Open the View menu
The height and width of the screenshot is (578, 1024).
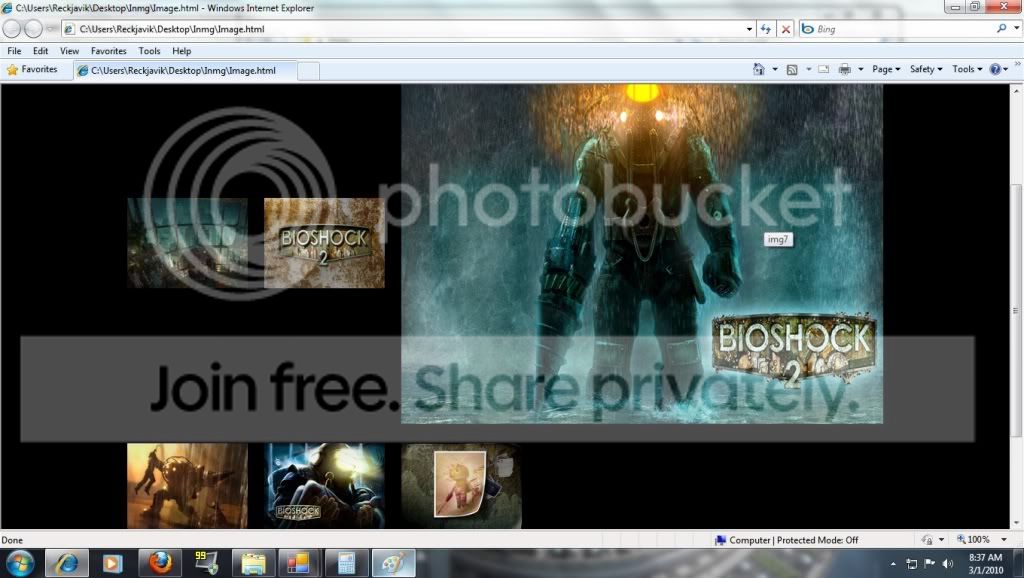[69, 51]
